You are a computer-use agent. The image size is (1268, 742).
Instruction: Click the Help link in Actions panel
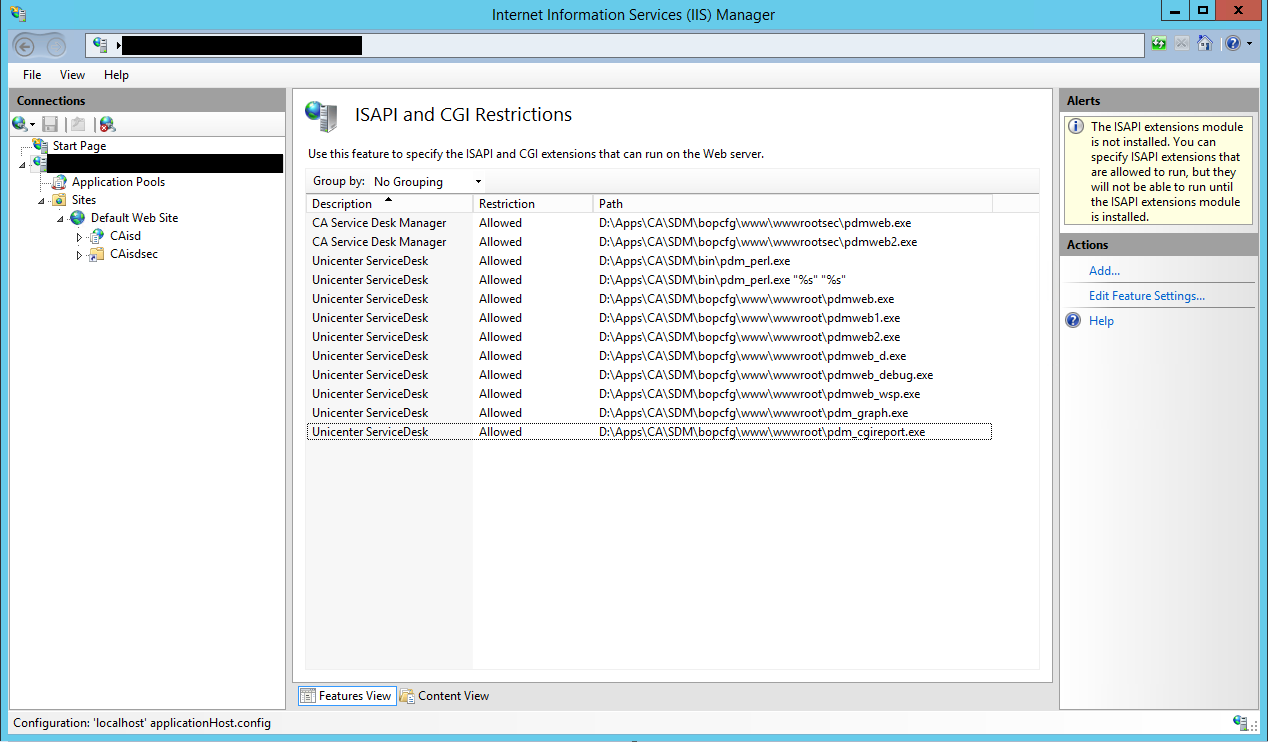[x=1101, y=321]
